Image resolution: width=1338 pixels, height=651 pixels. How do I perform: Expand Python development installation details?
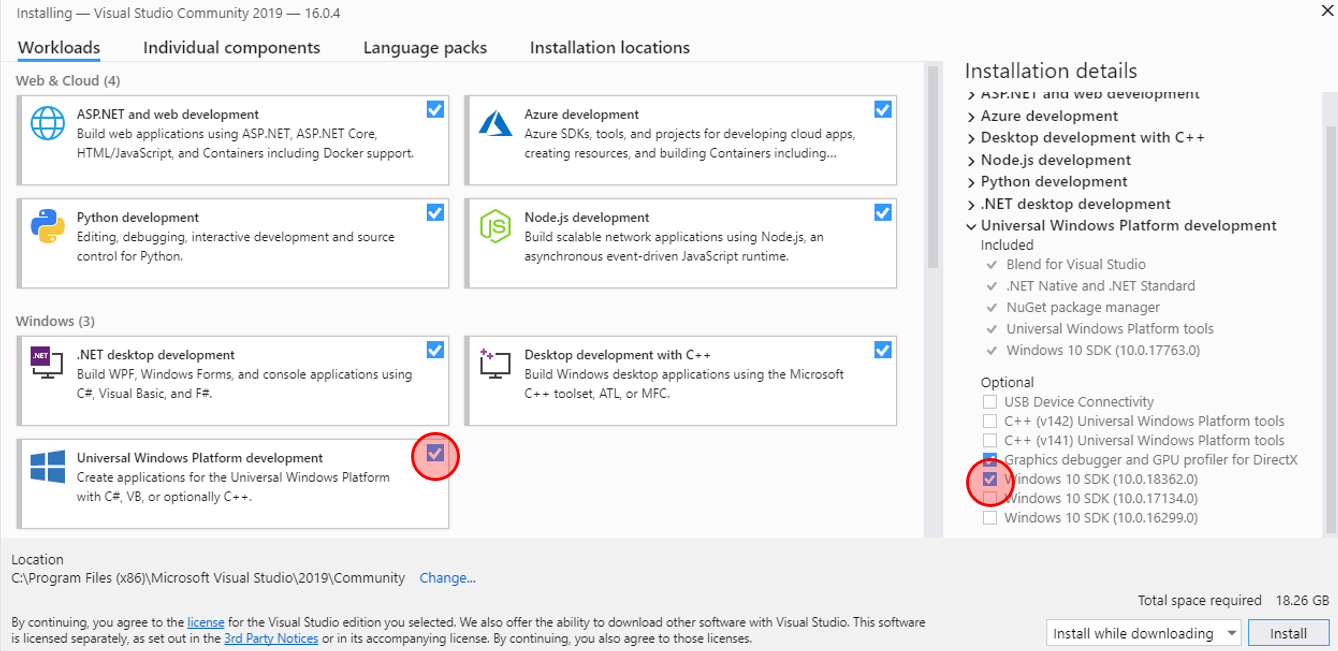971,182
